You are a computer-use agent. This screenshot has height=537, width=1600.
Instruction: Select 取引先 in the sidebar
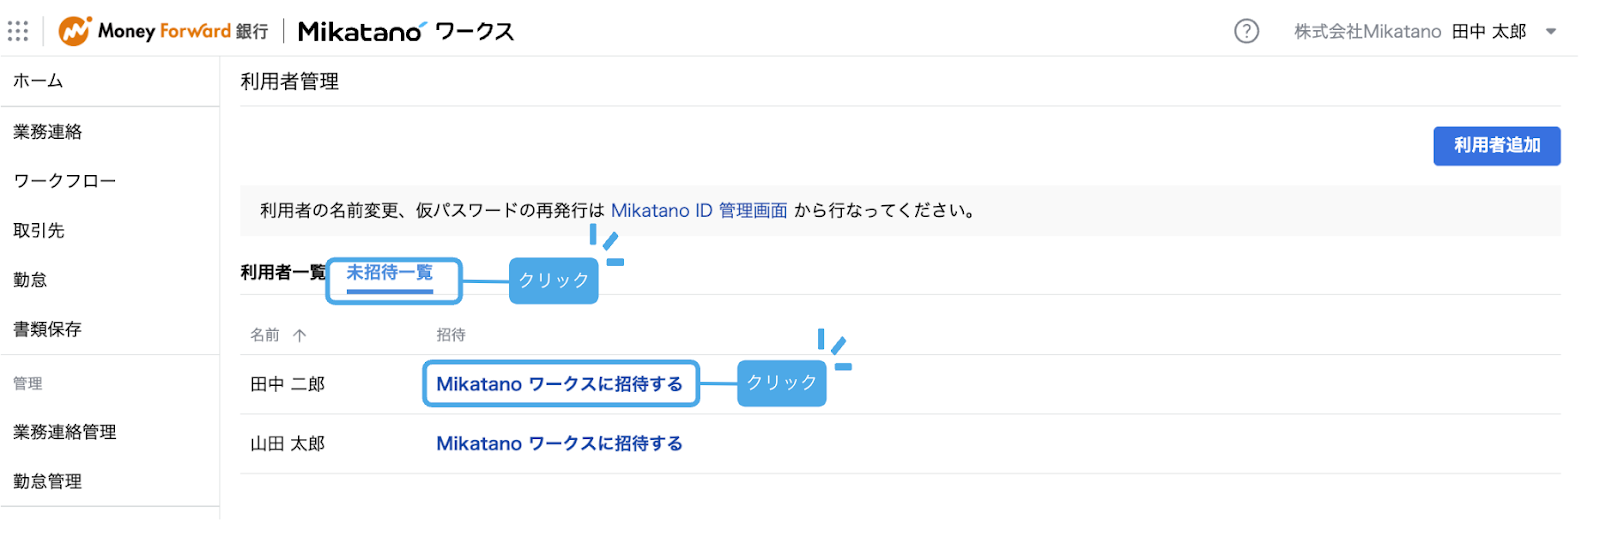tap(38, 230)
